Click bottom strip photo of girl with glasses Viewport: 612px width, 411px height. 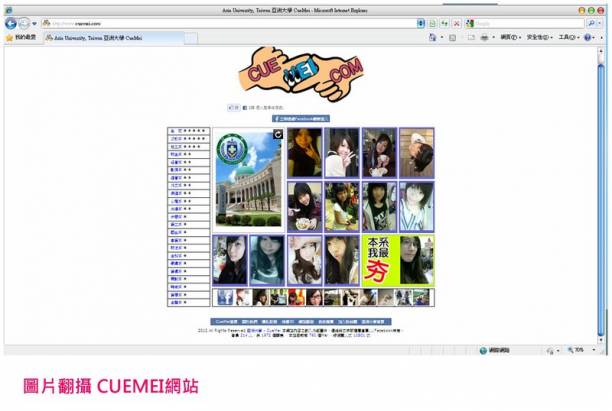click(314, 297)
